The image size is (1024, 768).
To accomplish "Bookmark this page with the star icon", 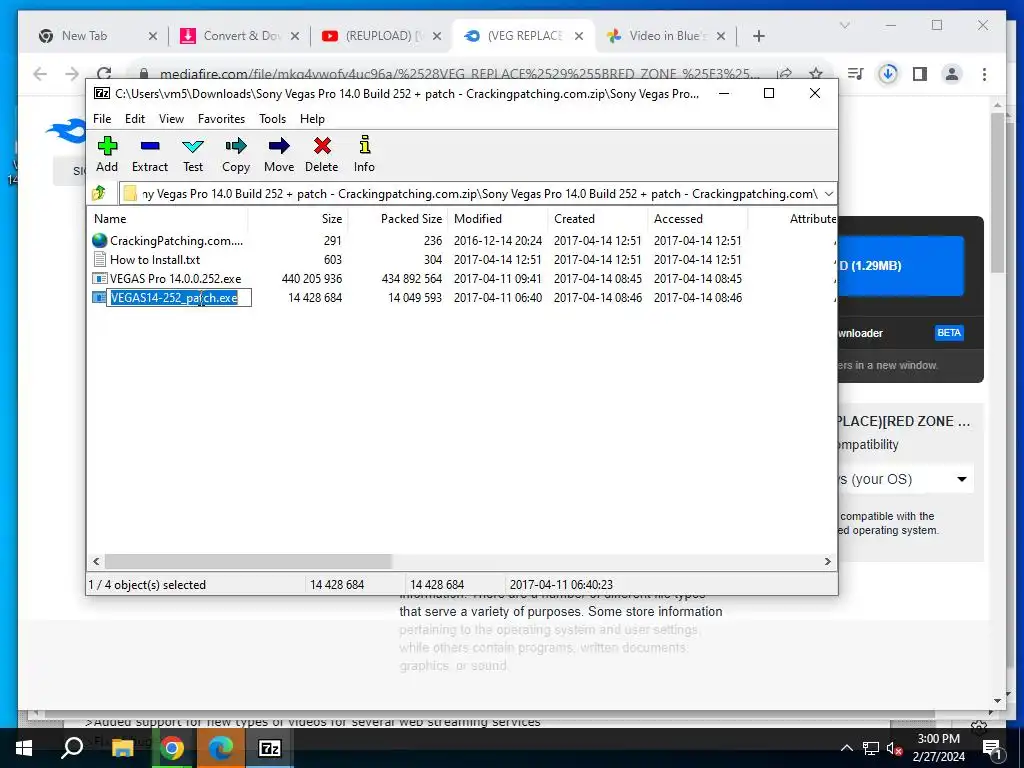I will point(816,74).
